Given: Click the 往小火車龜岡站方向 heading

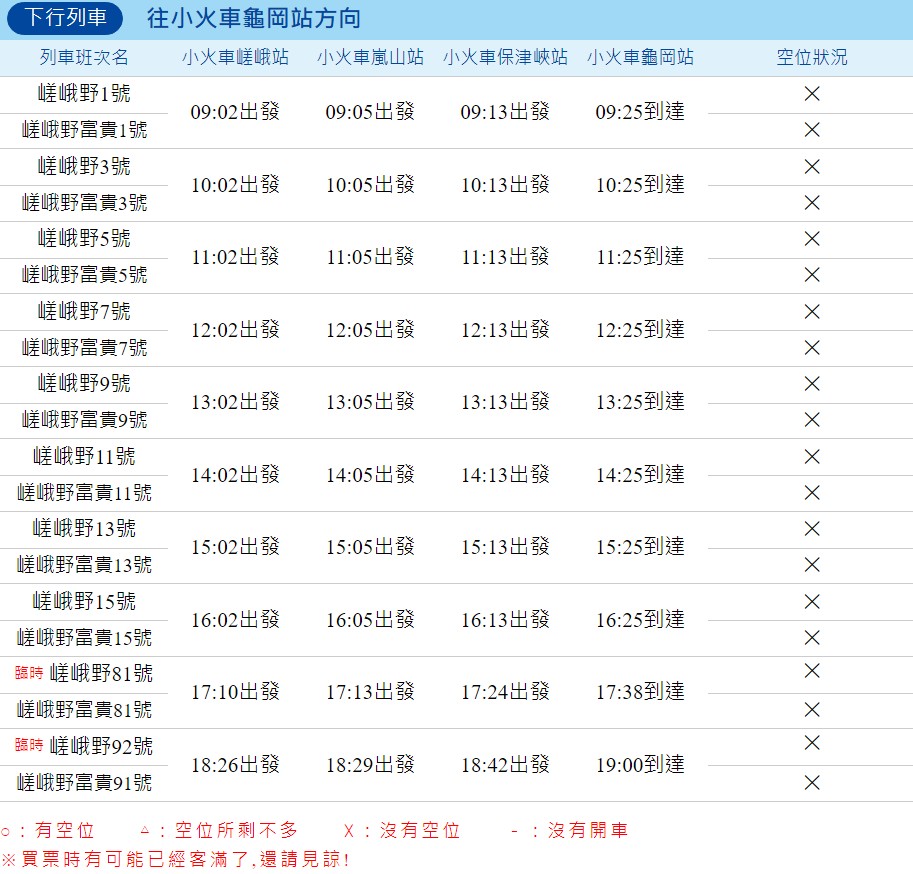Looking at the screenshot, I should click(x=254, y=18).
